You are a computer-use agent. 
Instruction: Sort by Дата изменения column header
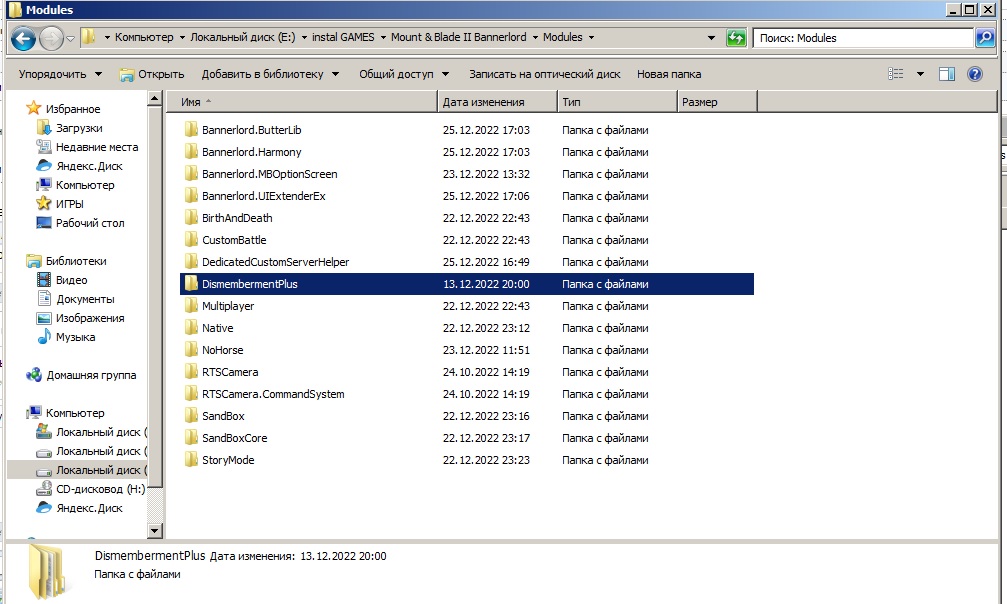point(498,102)
